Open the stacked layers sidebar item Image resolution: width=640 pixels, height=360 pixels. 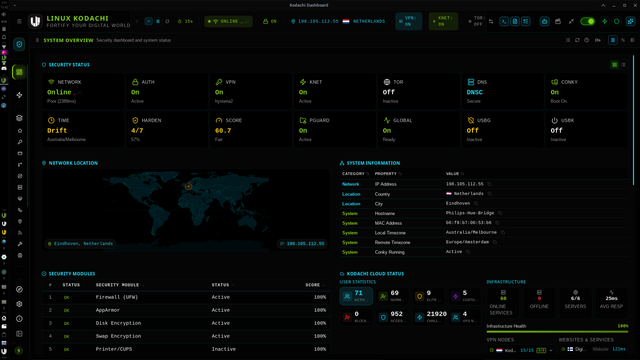click(x=19, y=118)
